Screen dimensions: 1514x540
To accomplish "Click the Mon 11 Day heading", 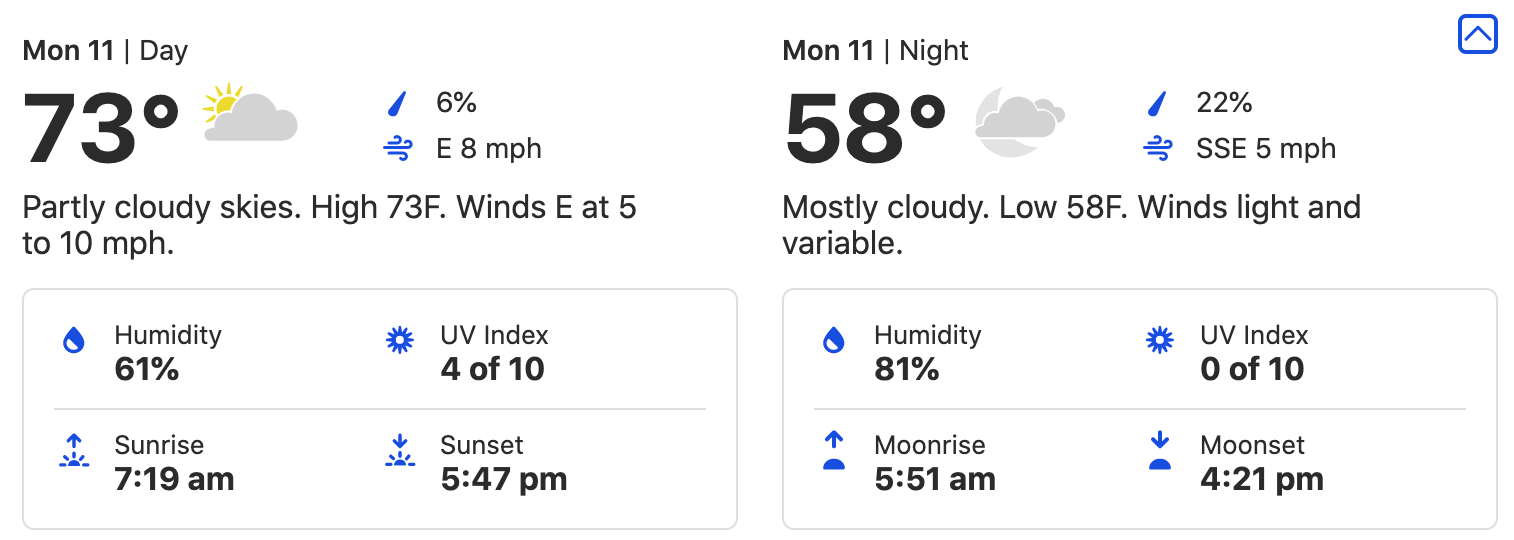I will pyautogui.click(x=105, y=51).
